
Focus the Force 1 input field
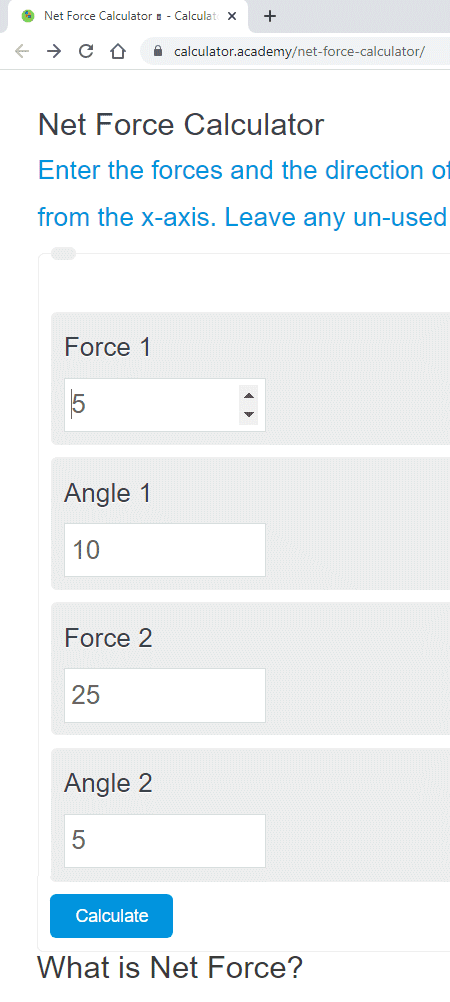point(165,405)
